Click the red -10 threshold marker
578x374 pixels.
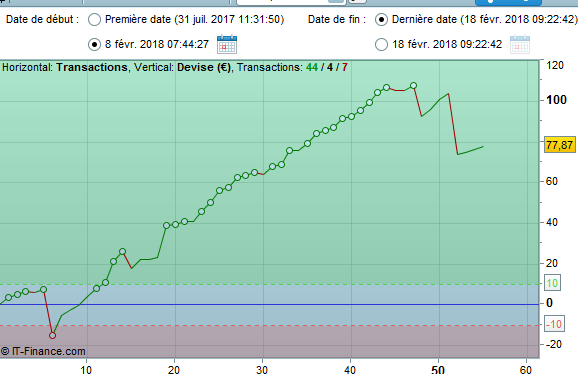click(554, 324)
